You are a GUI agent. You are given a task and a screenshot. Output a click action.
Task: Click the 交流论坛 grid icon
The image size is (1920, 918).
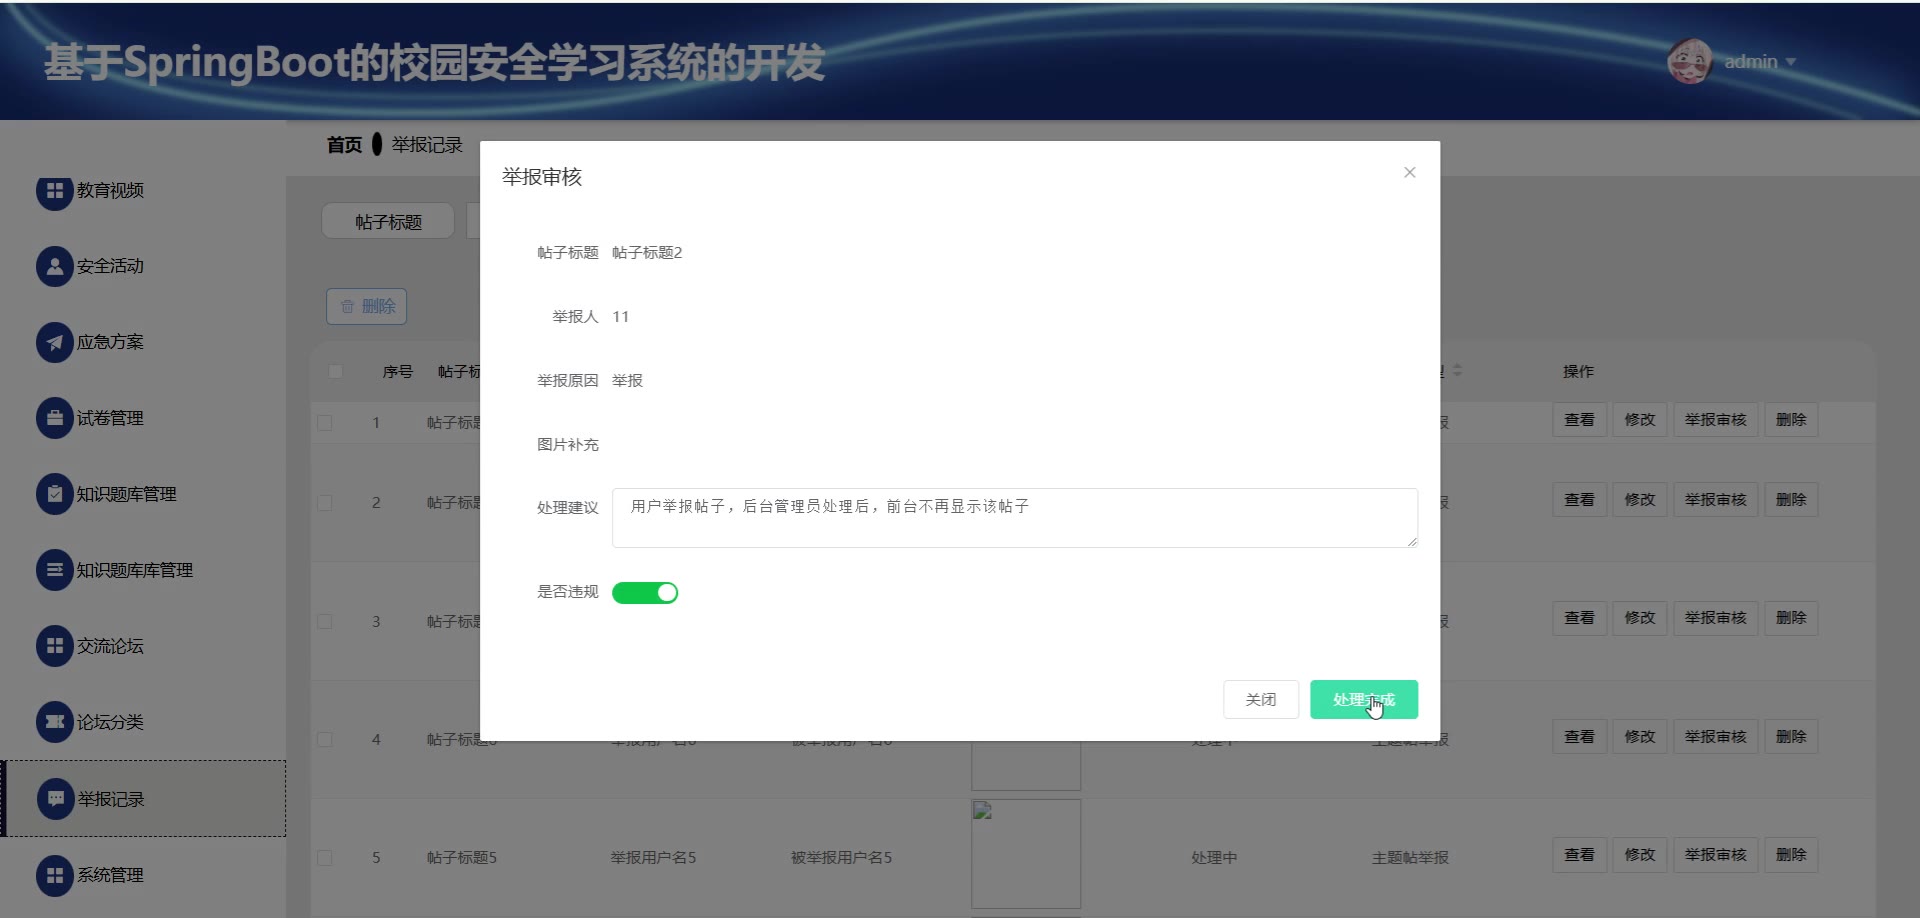point(55,646)
